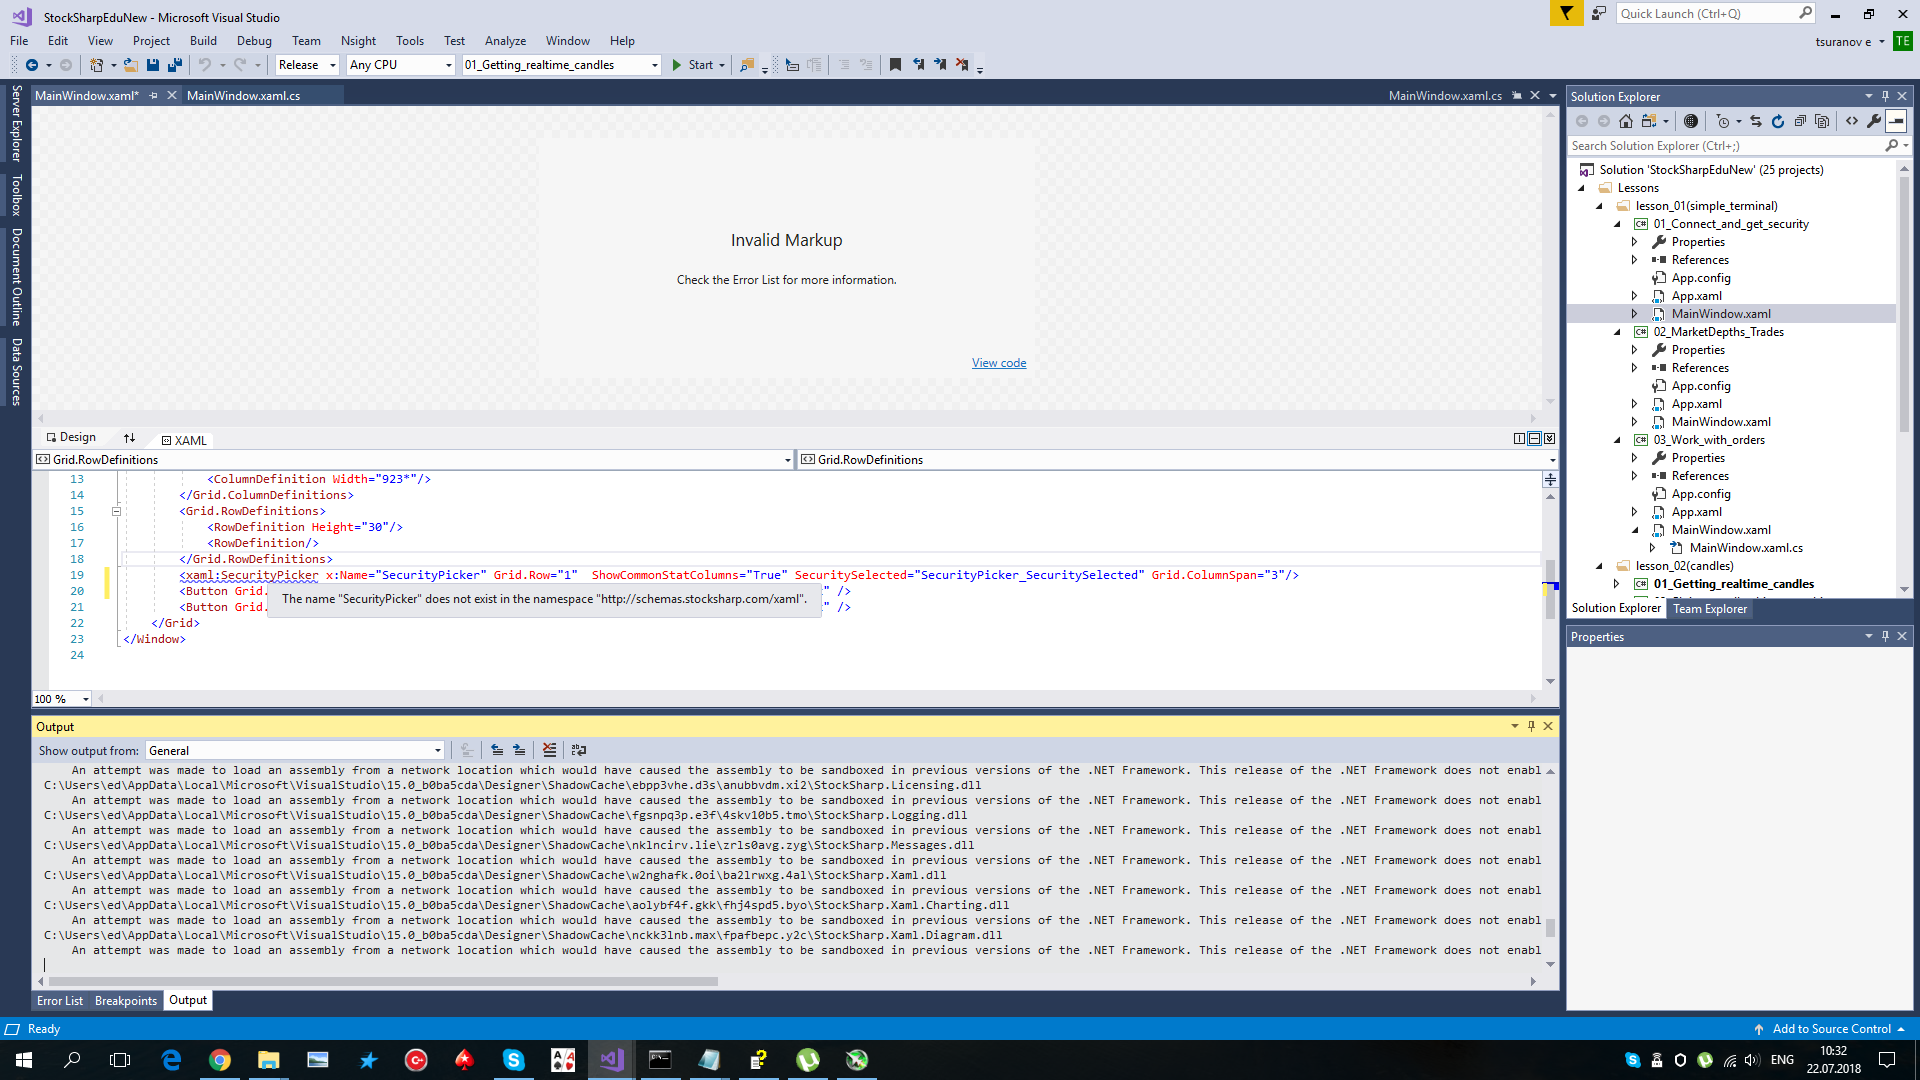Open left Grid.RowDefinitions element dropdown
The height and width of the screenshot is (1080, 1920).
[x=413, y=460]
